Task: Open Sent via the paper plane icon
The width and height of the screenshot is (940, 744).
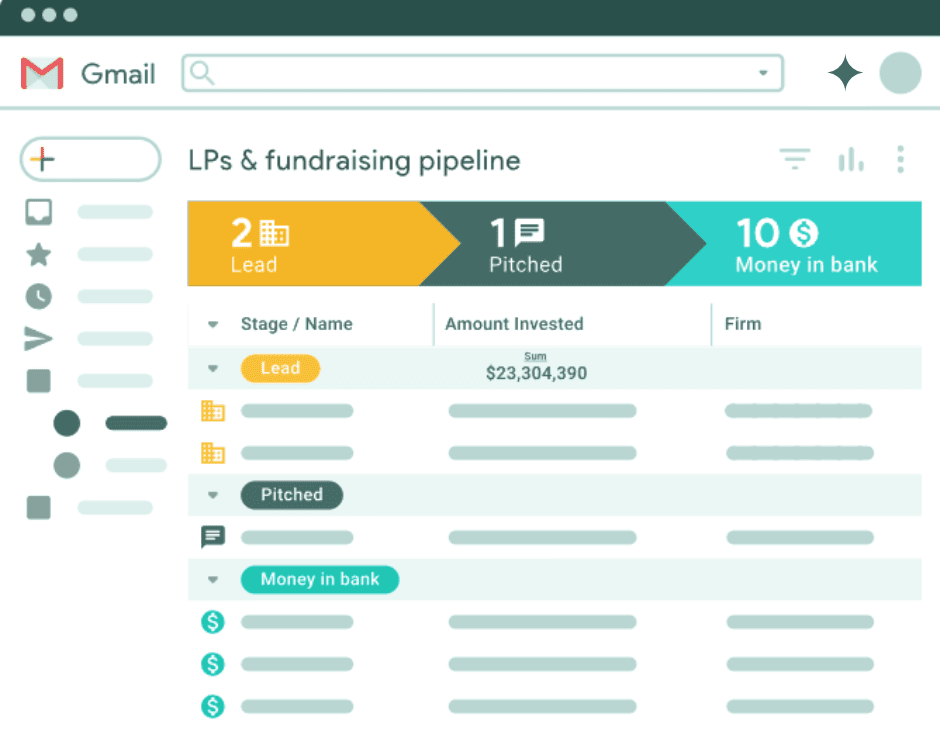Action: (x=39, y=339)
